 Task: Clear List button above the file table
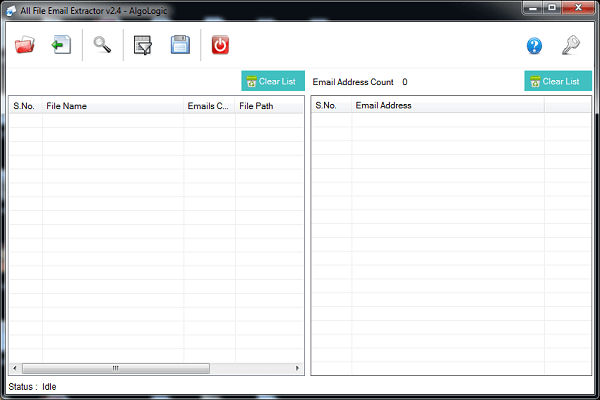click(273, 81)
